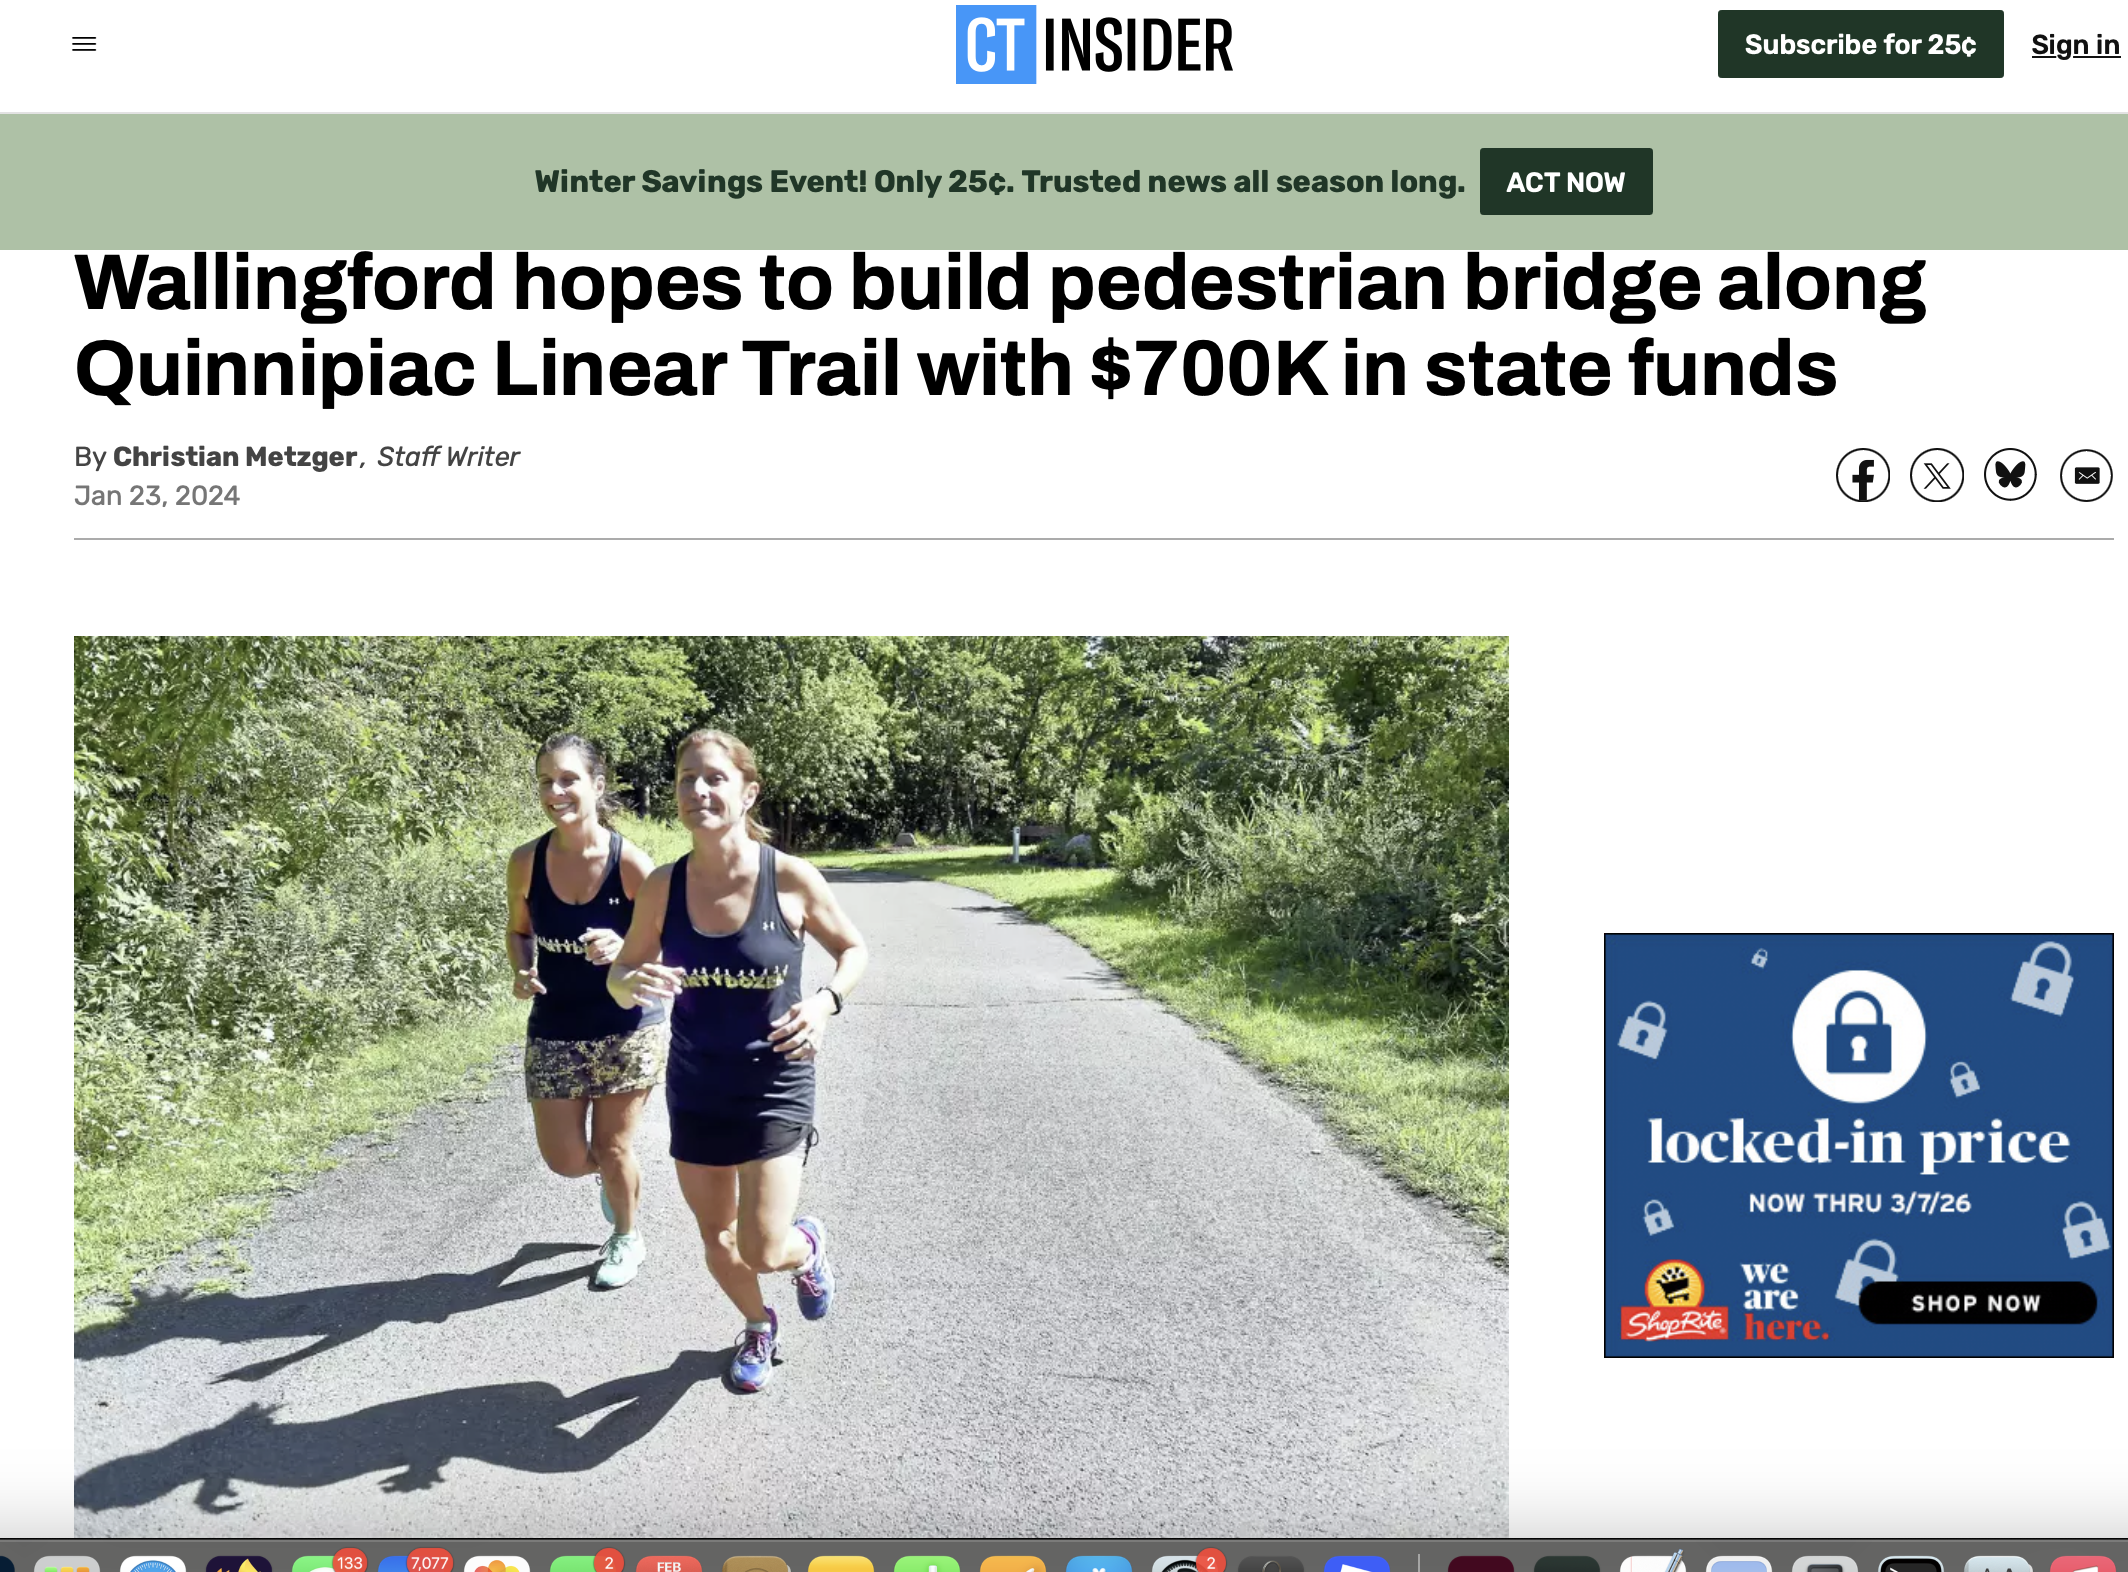Click the Sign in link
This screenshot has width=2128, height=1572.
[2075, 45]
